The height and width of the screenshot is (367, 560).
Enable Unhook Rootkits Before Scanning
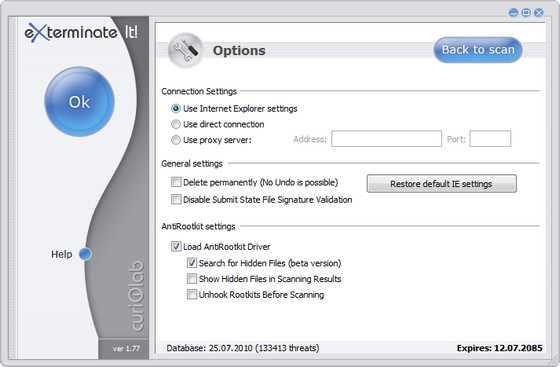192,294
